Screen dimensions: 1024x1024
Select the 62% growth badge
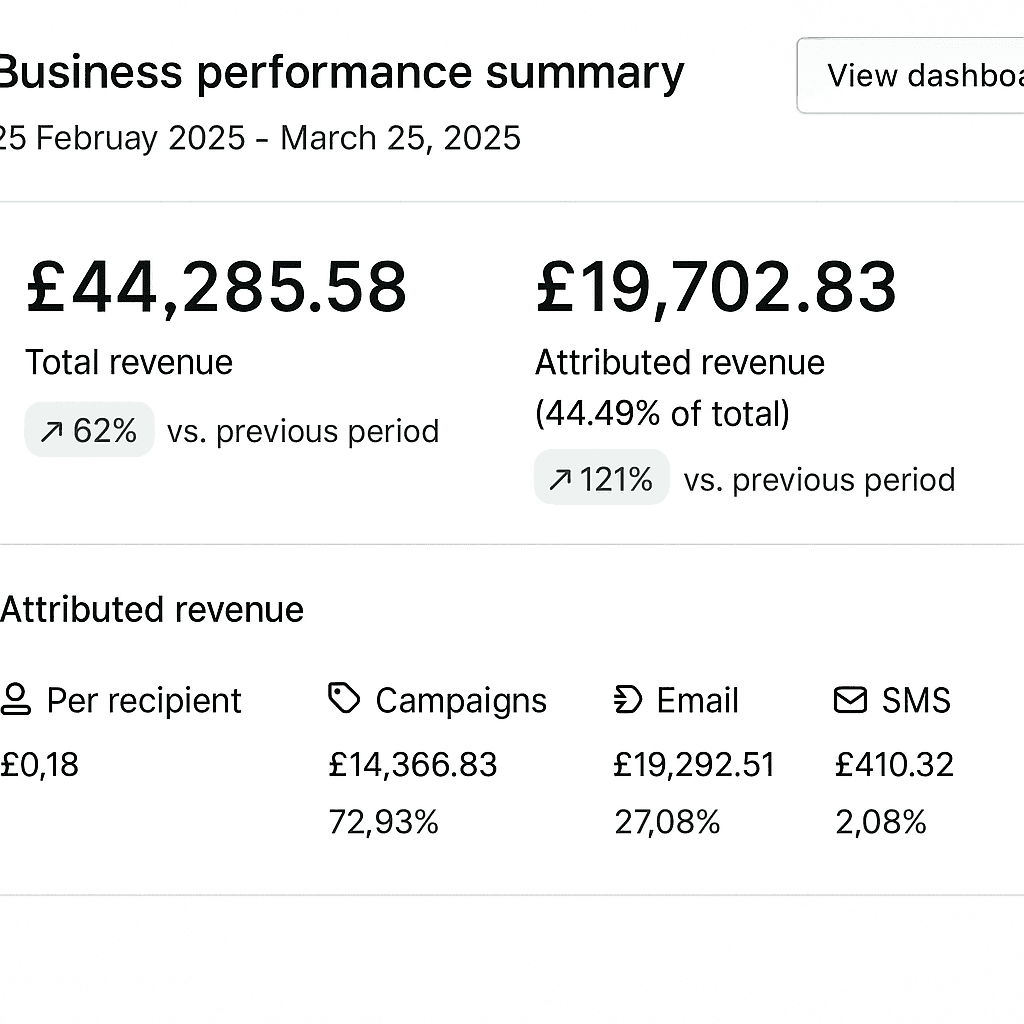coord(89,430)
